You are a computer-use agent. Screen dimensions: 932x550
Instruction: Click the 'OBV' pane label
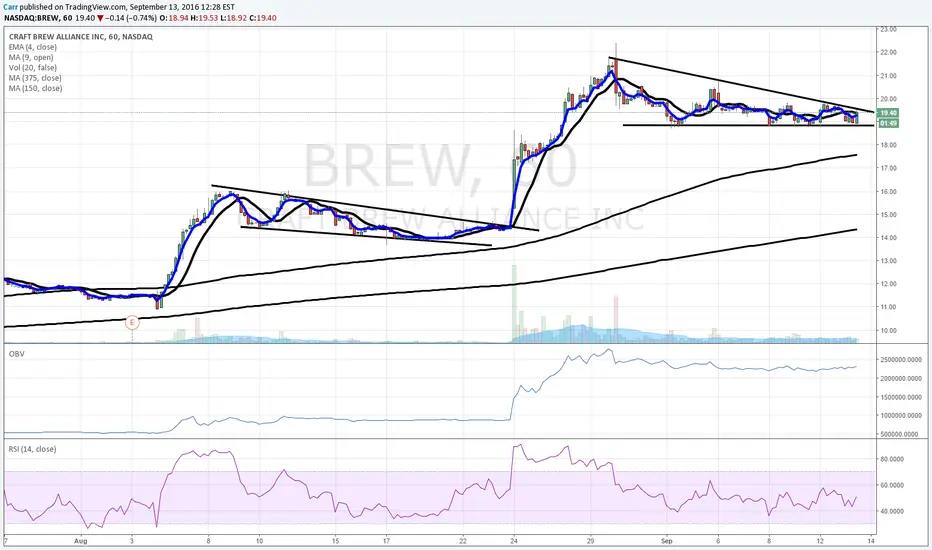(x=16, y=354)
